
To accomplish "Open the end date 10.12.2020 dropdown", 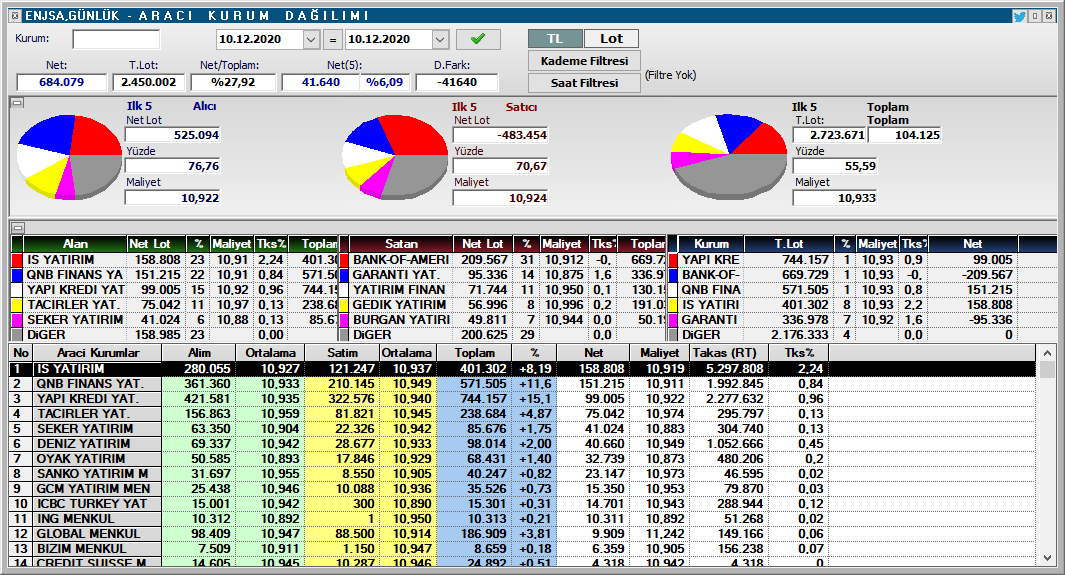I will coord(439,39).
